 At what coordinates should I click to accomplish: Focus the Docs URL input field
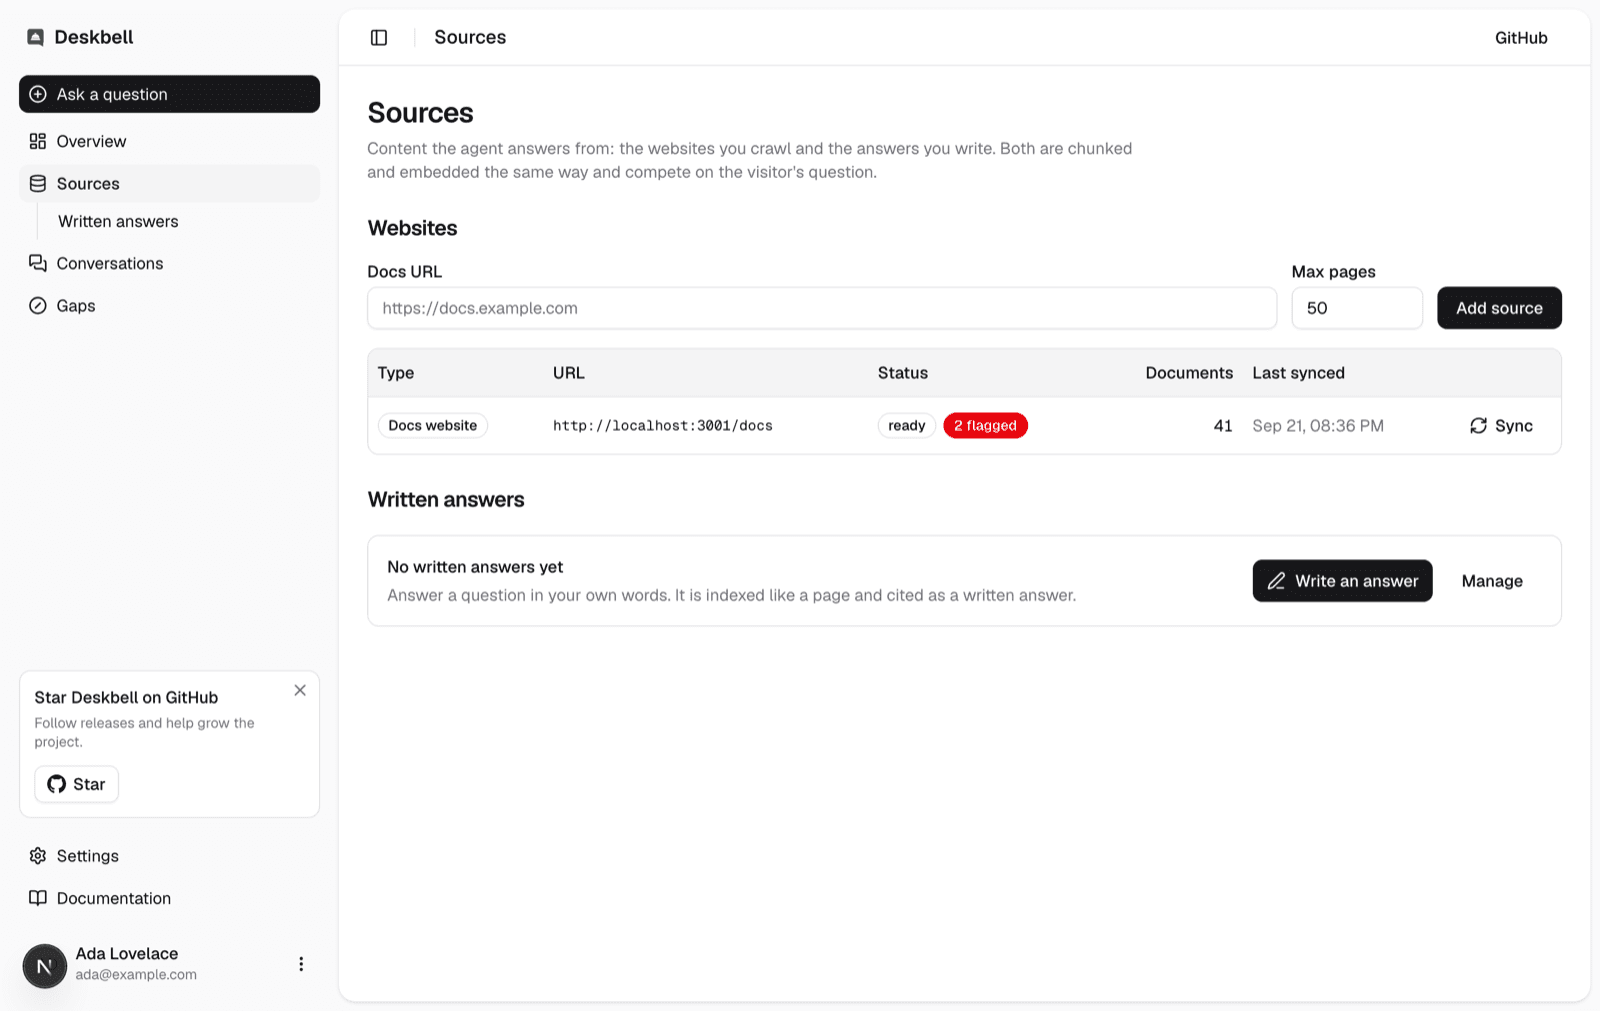(x=822, y=308)
